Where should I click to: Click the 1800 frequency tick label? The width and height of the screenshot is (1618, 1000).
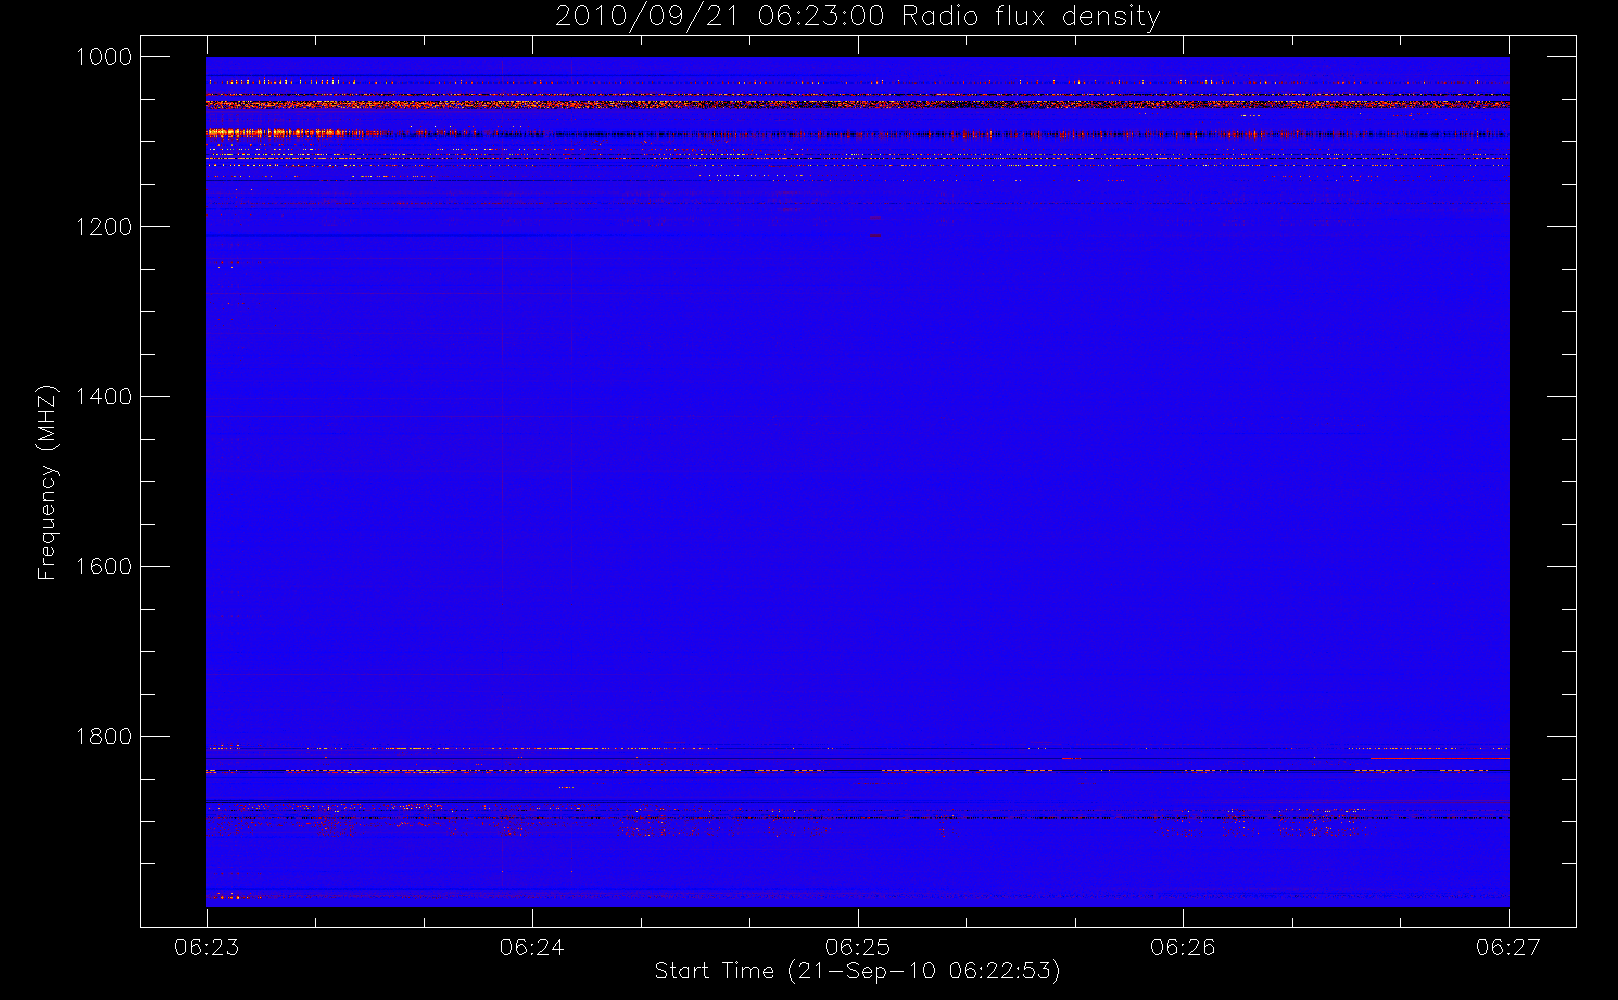(x=104, y=737)
